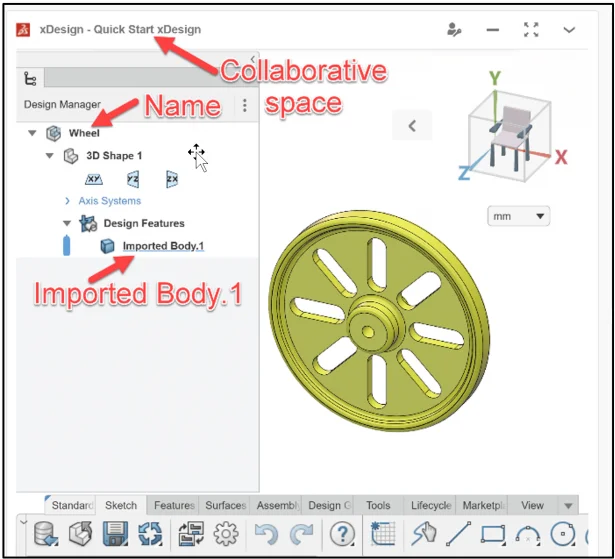The height and width of the screenshot is (559, 615).
Task: Open the Help question mark icon
Action: [342, 533]
